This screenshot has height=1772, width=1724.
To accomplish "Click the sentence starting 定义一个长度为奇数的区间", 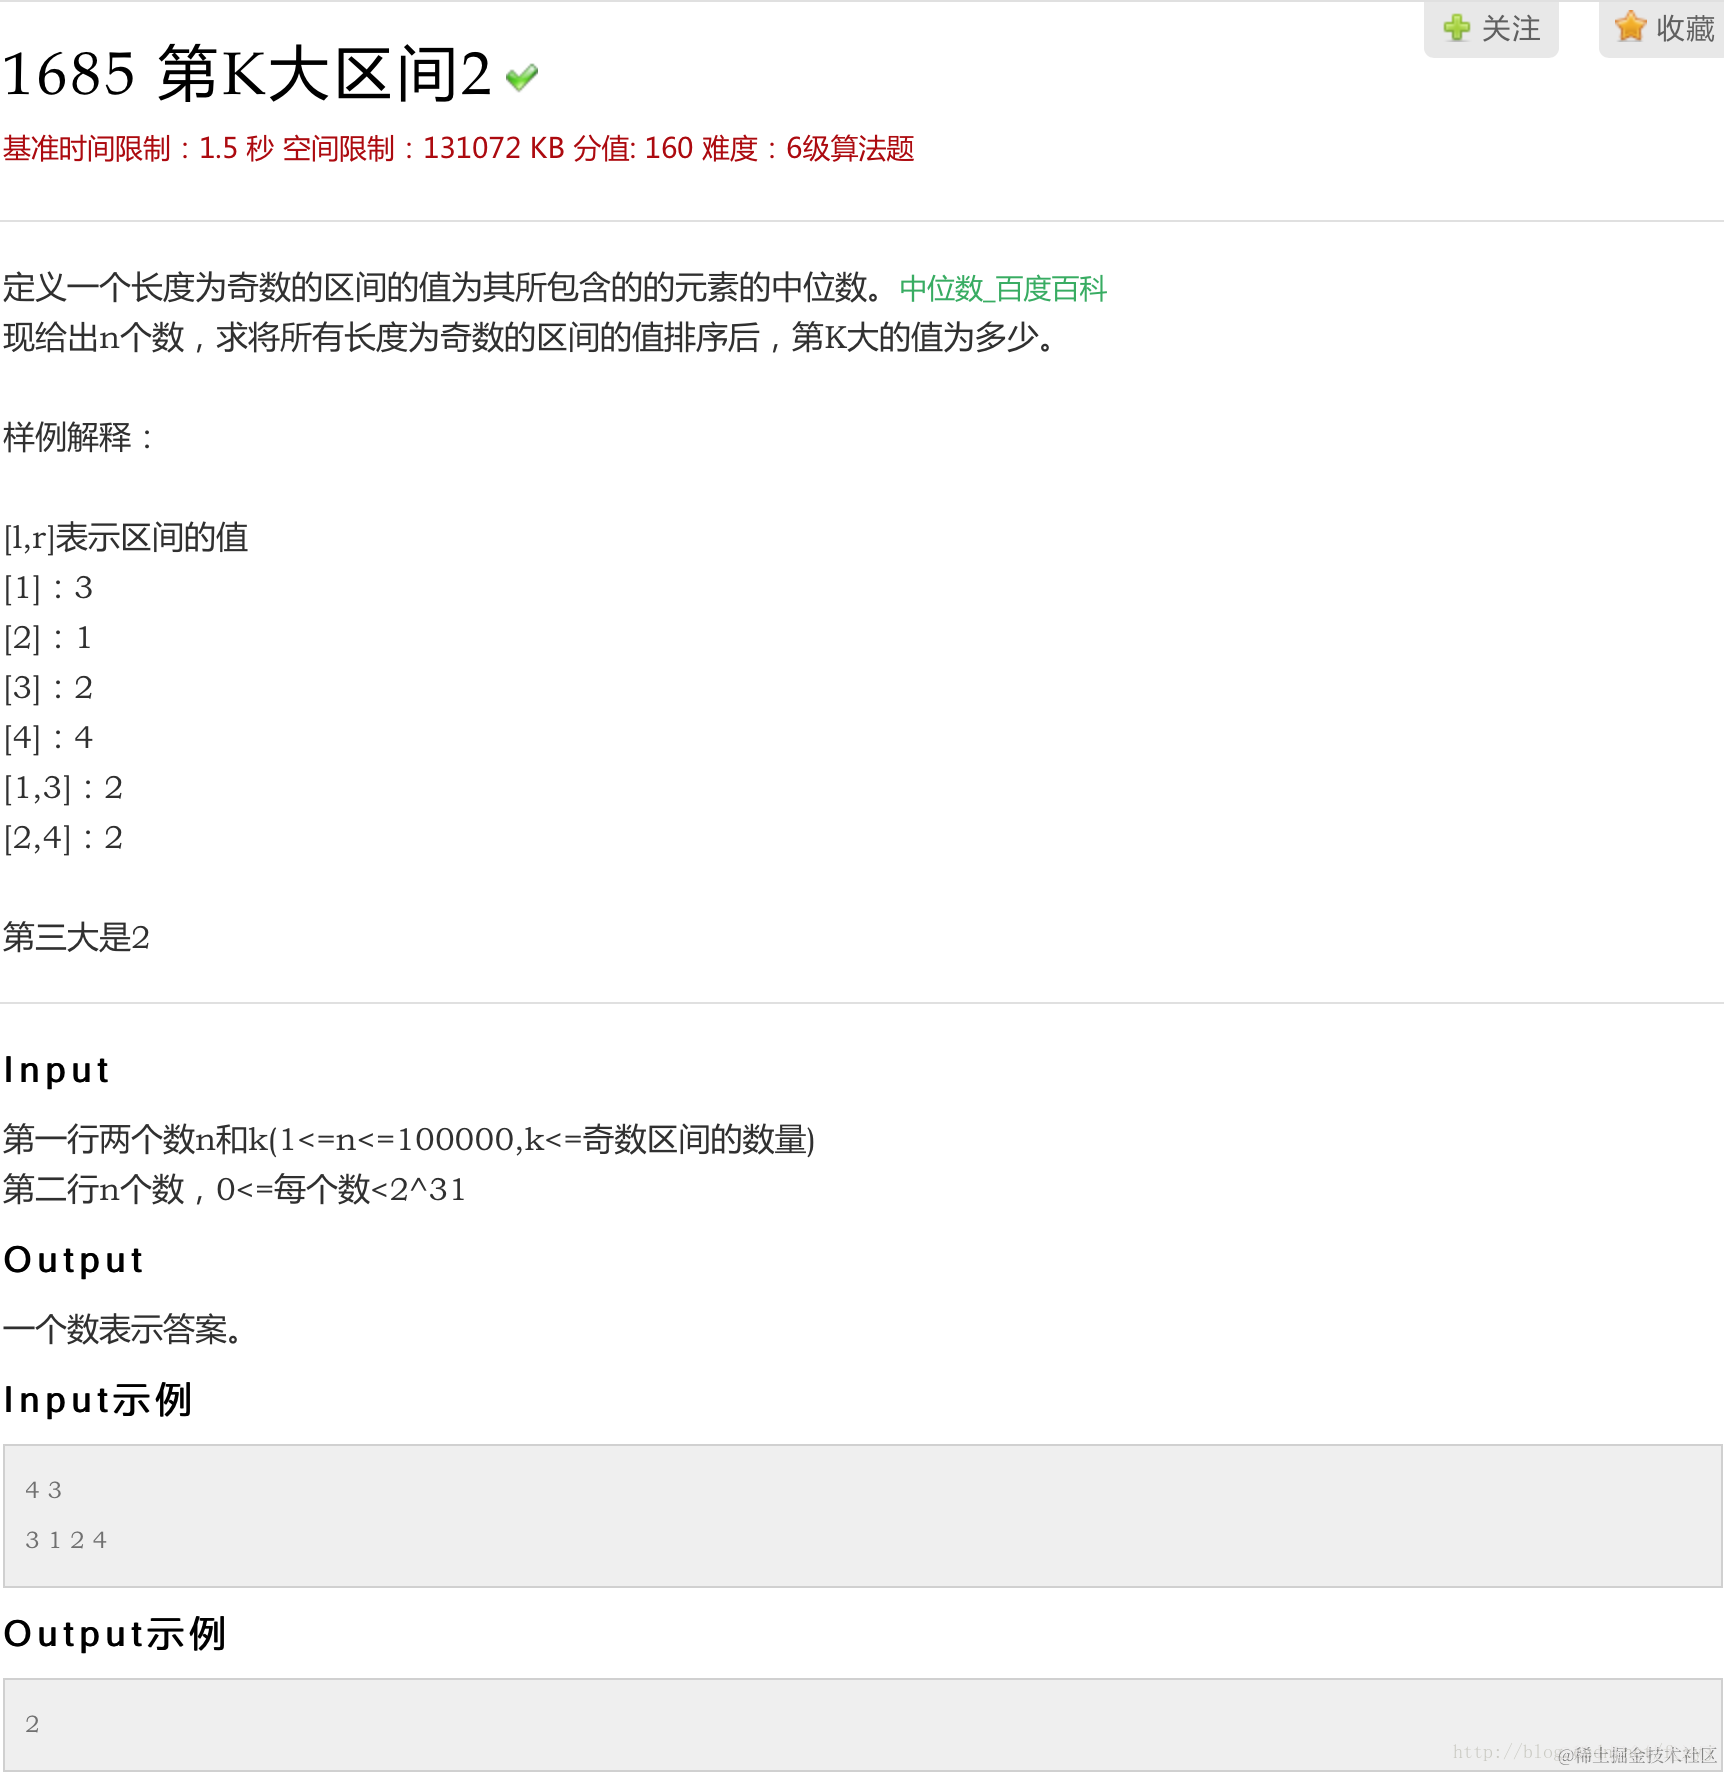I will coord(444,288).
